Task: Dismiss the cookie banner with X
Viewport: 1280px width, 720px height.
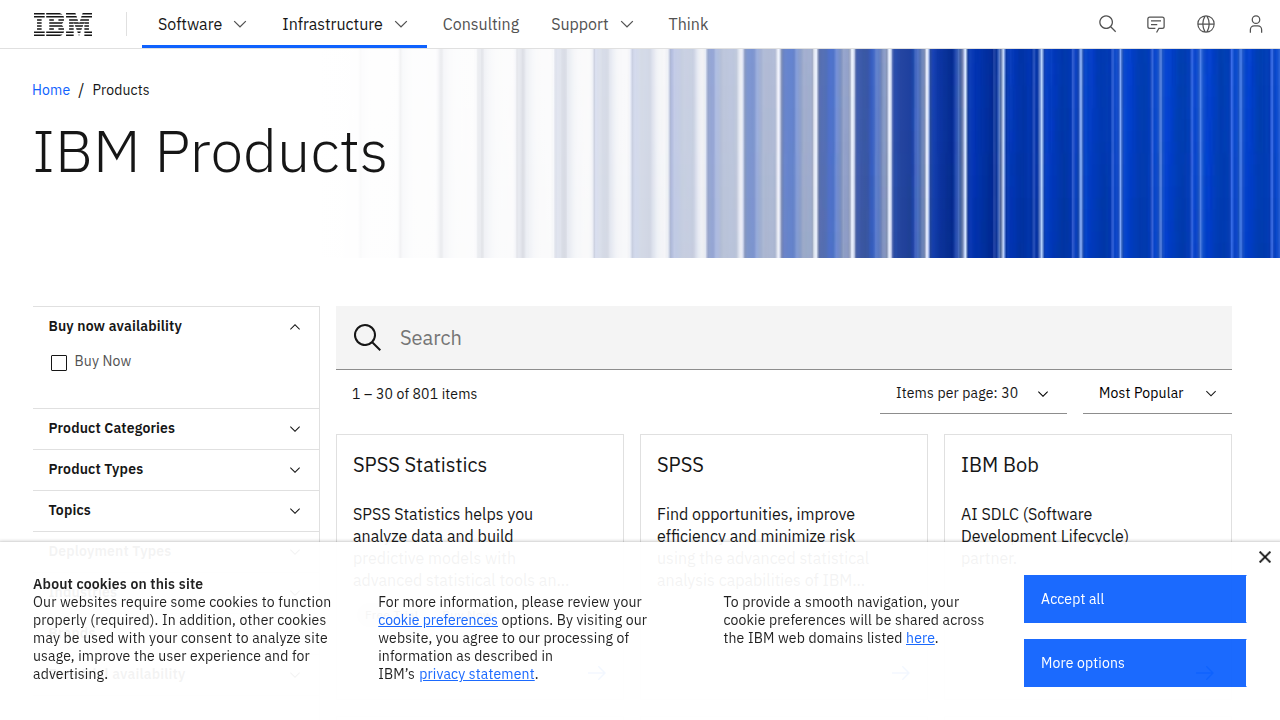Action: 1265,557
